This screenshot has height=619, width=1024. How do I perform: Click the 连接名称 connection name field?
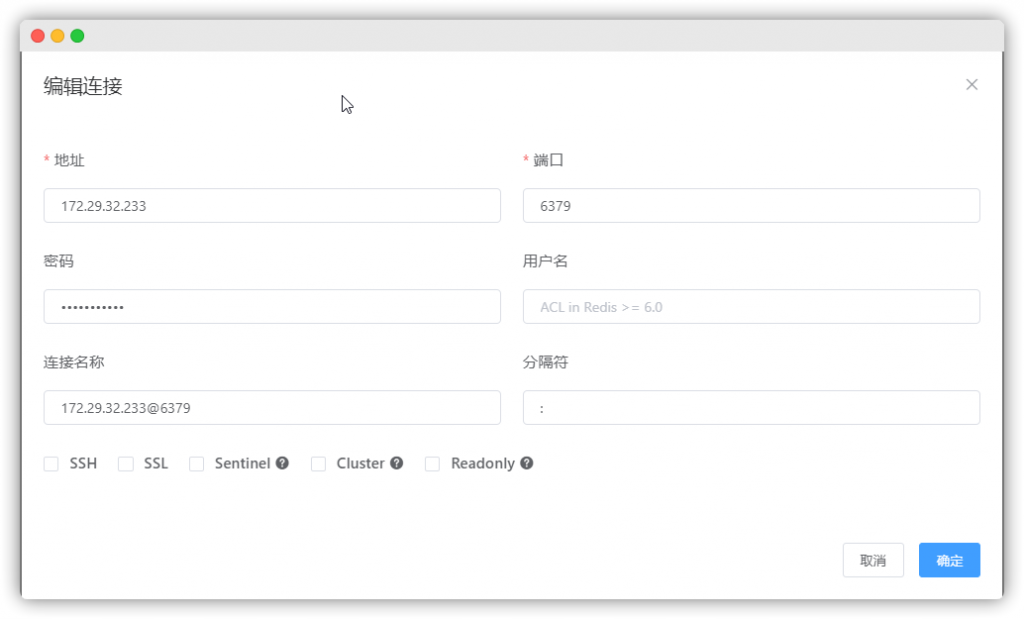tap(272, 408)
